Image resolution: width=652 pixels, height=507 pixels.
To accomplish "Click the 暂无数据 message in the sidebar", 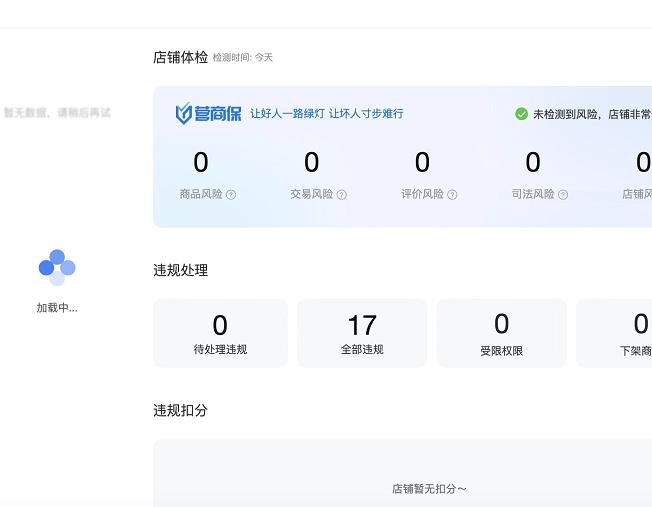I will pyautogui.click(x=57, y=113).
